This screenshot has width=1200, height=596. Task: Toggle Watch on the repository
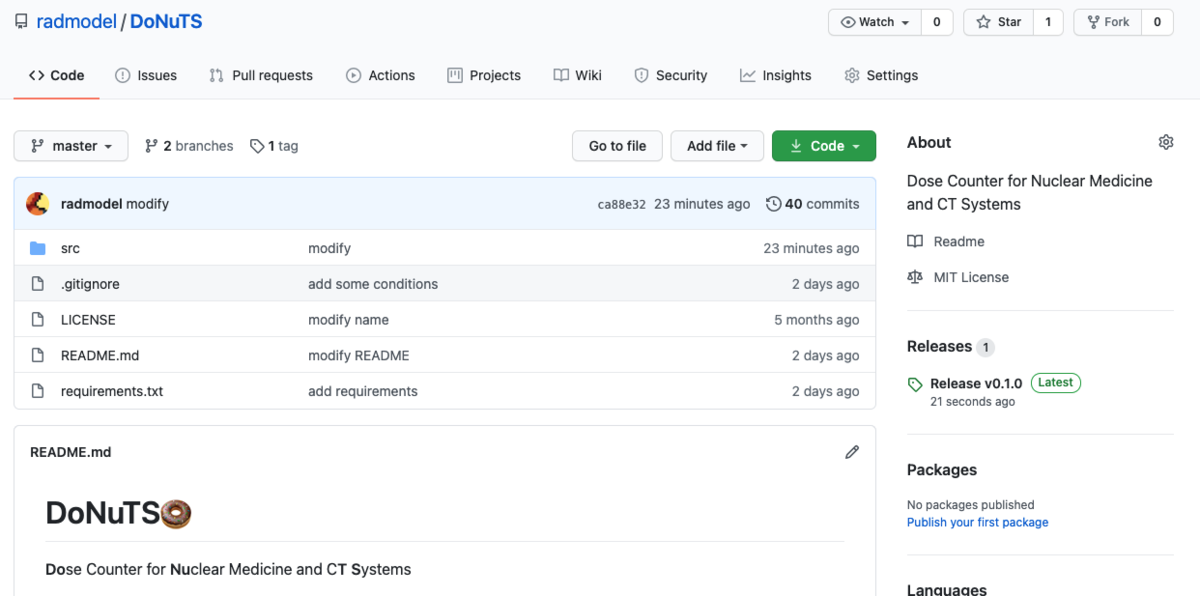(x=875, y=22)
